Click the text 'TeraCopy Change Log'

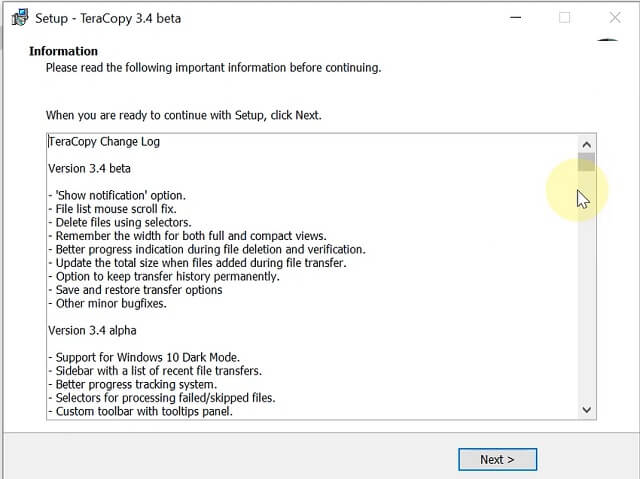(x=104, y=142)
